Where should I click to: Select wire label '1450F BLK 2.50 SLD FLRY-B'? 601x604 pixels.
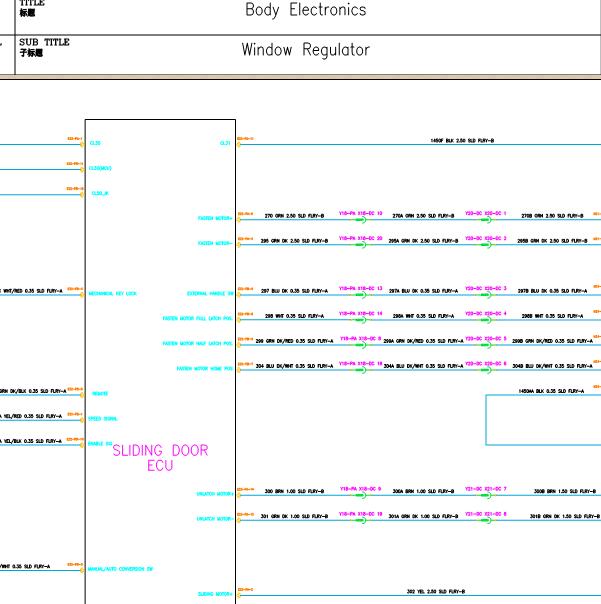pyautogui.click(x=462, y=141)
